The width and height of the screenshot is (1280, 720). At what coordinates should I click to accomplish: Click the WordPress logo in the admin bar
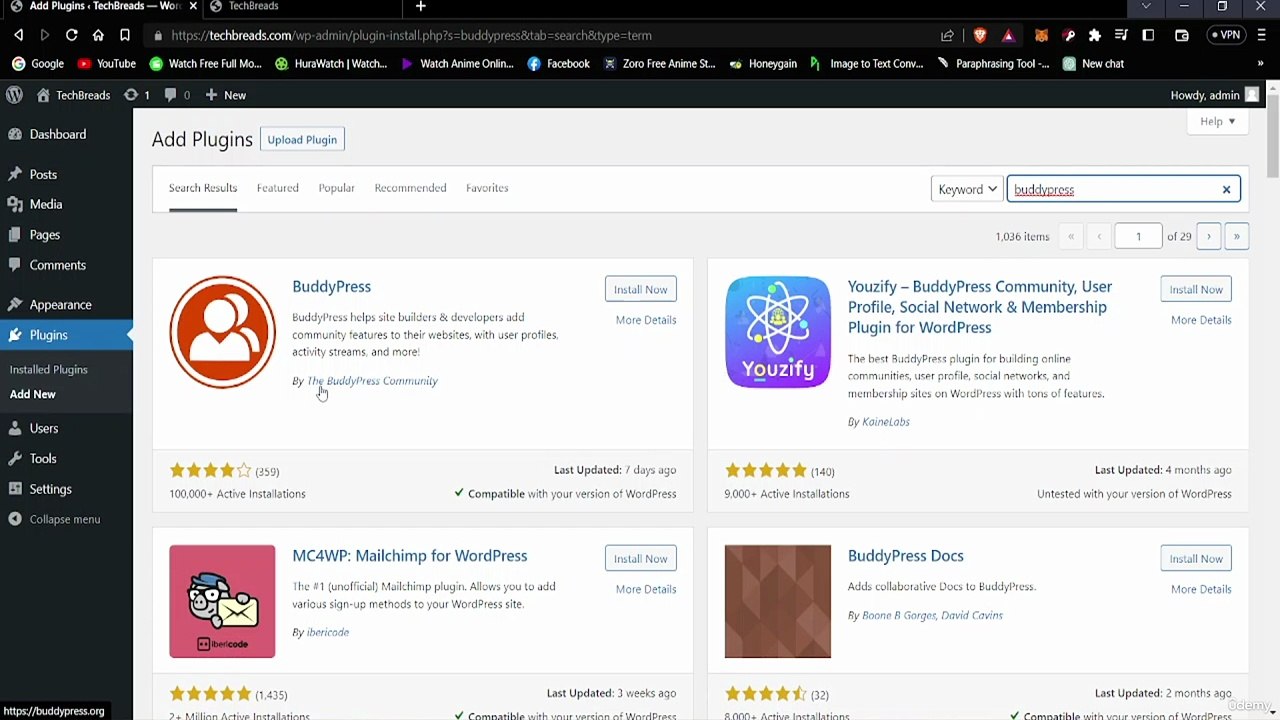[14, 95]
